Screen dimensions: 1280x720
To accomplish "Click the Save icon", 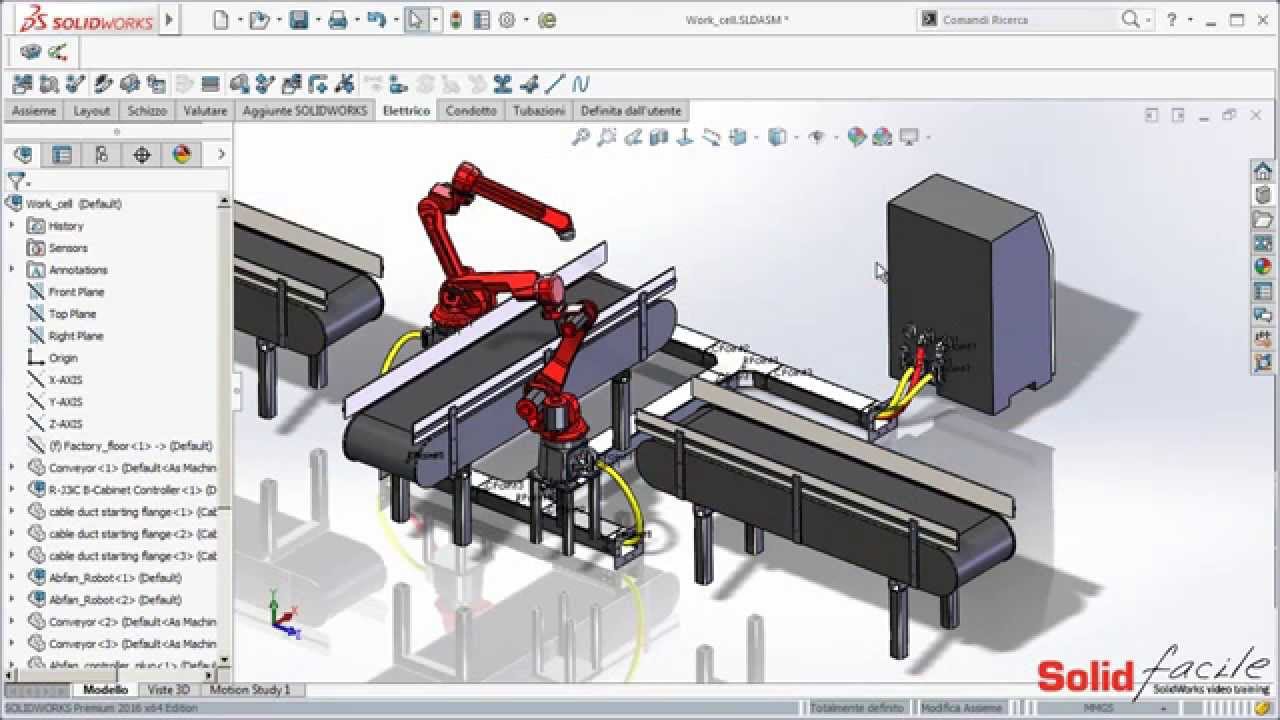I will coord(298,19).
